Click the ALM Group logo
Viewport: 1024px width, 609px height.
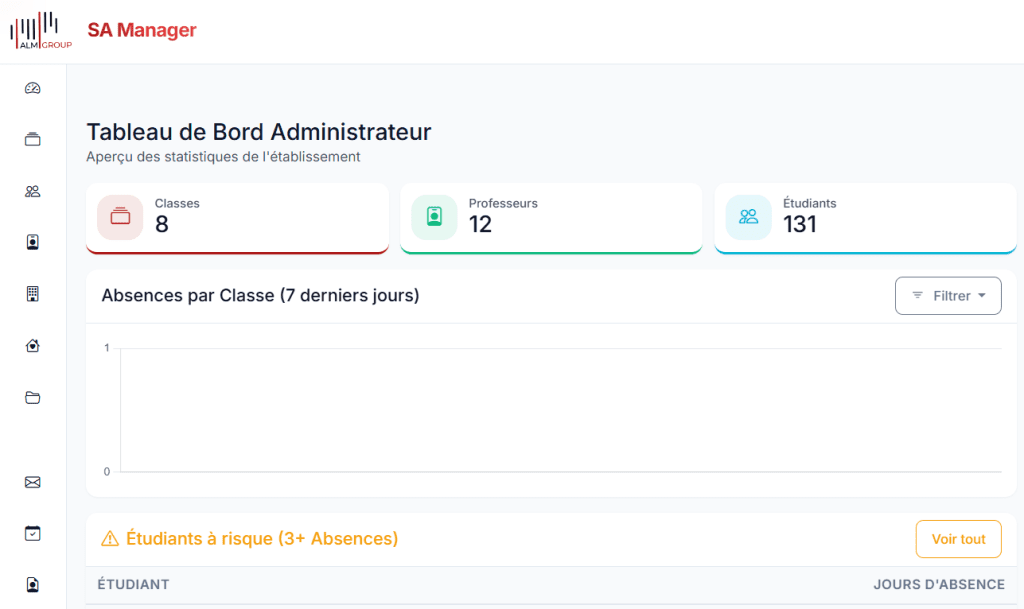click(x=41, y=31)
